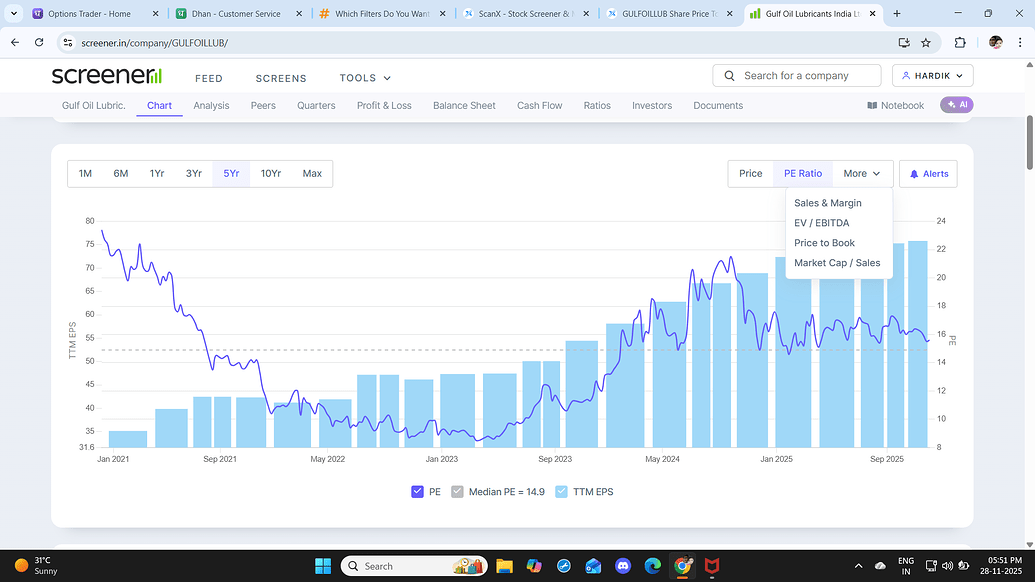Switch chart to Price view

750,174
